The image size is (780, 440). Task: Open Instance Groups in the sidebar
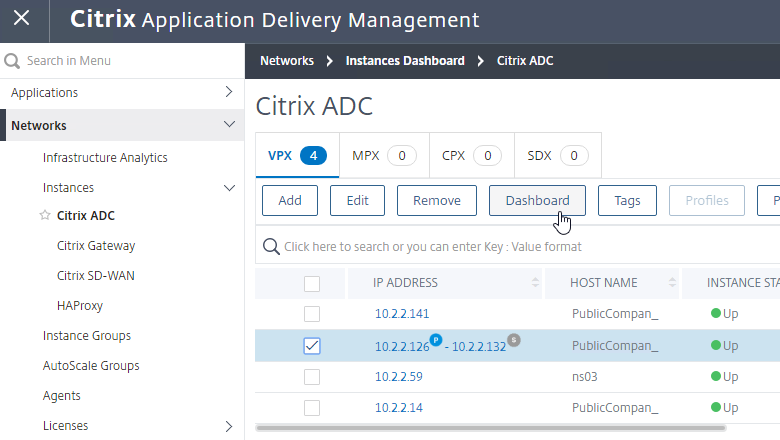pyautogui.click(x=87, y=336)
